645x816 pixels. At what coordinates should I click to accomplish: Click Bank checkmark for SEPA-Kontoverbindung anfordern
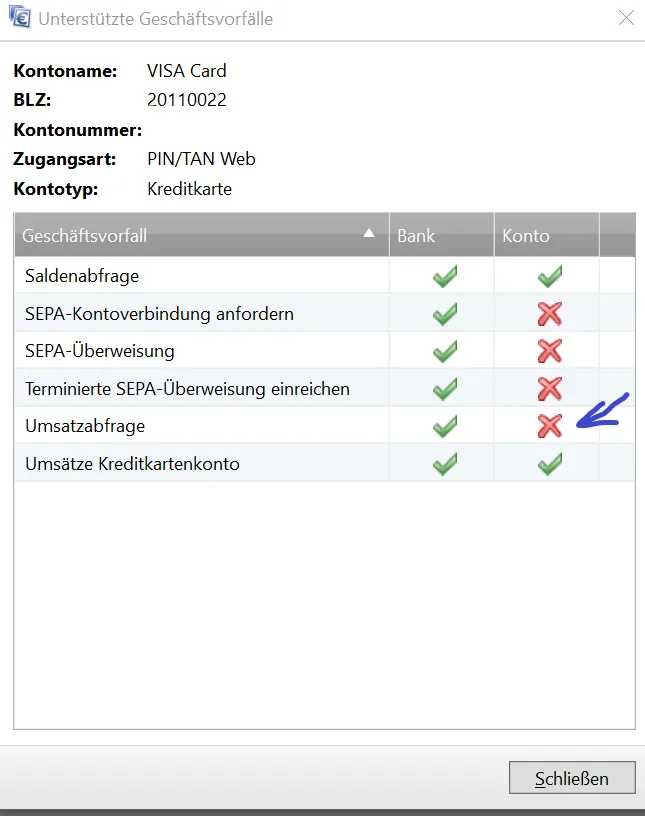click(x=445, y=314)
